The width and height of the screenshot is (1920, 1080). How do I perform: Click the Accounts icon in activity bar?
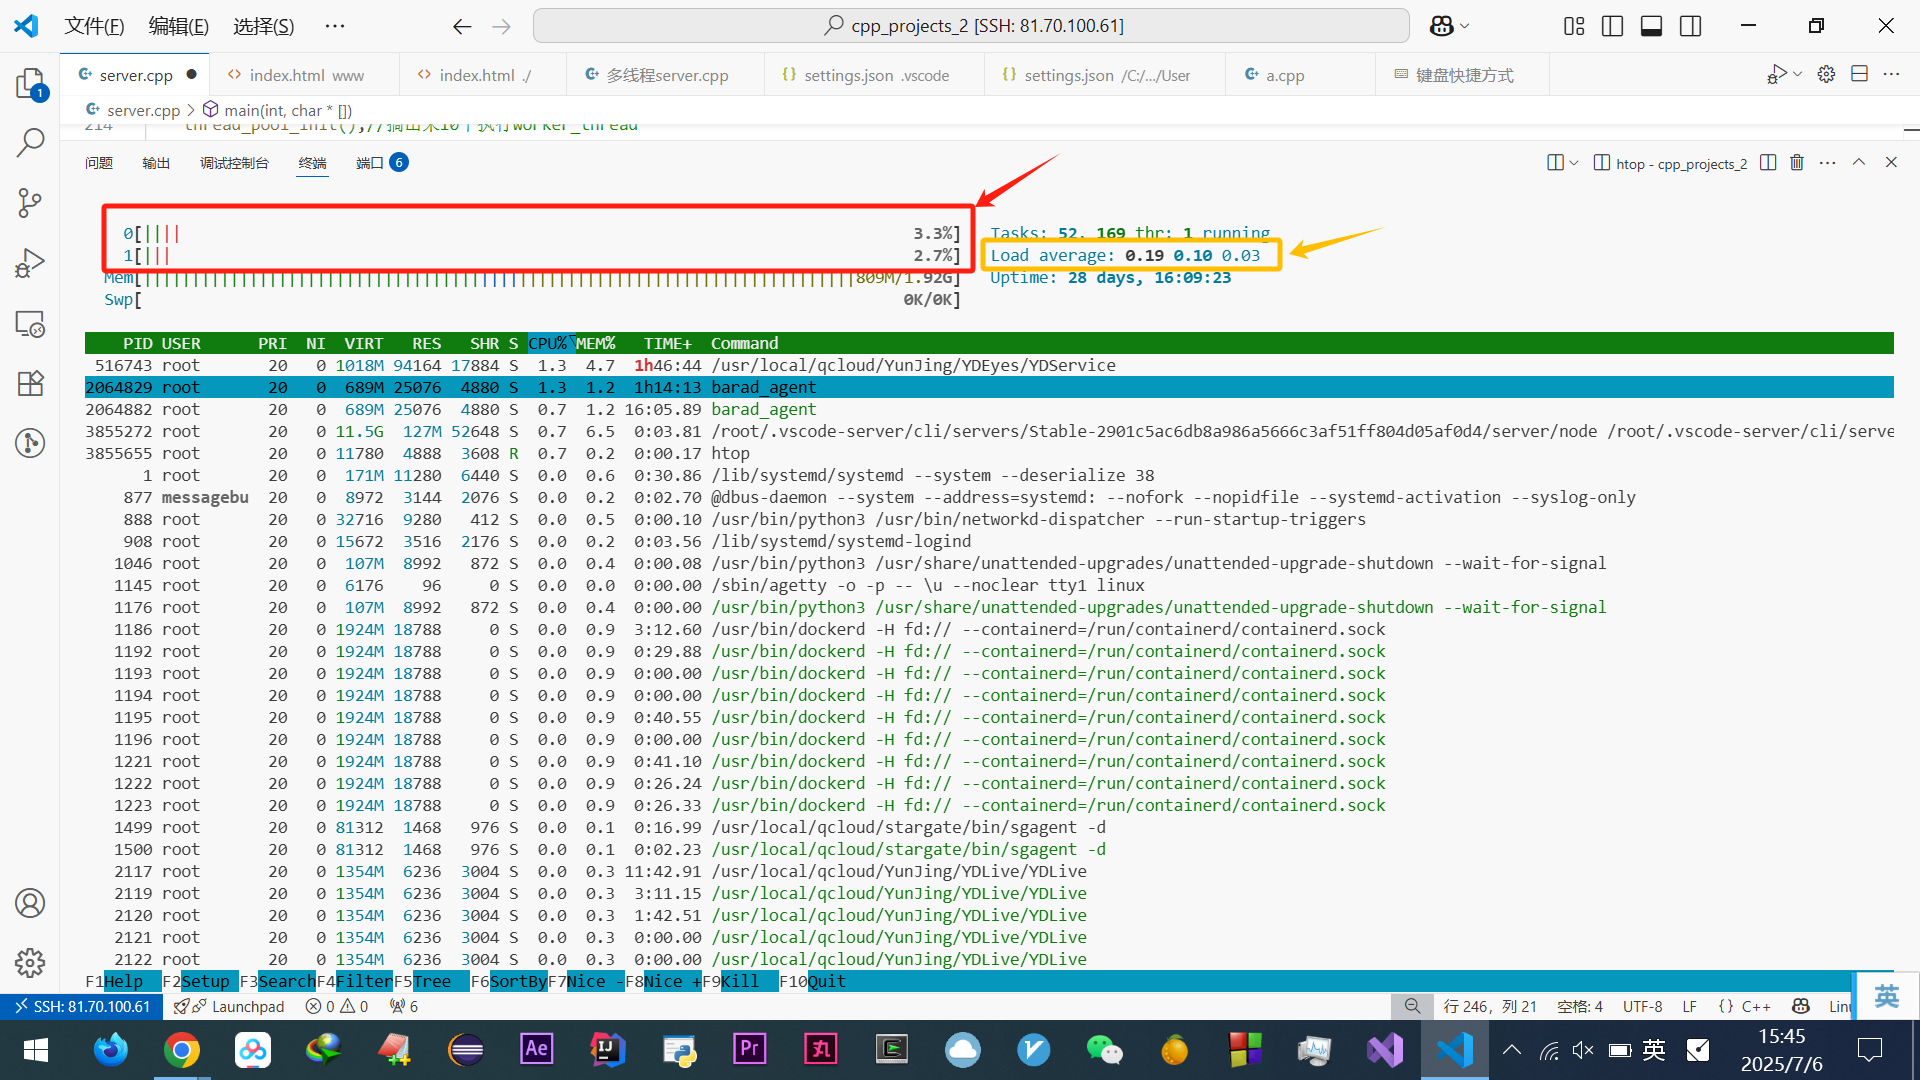[x=30, y=903]
